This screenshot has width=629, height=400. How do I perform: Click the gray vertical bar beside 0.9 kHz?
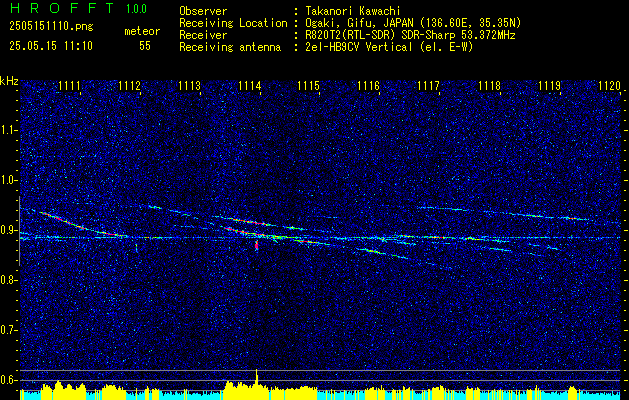tap(19, 231)
